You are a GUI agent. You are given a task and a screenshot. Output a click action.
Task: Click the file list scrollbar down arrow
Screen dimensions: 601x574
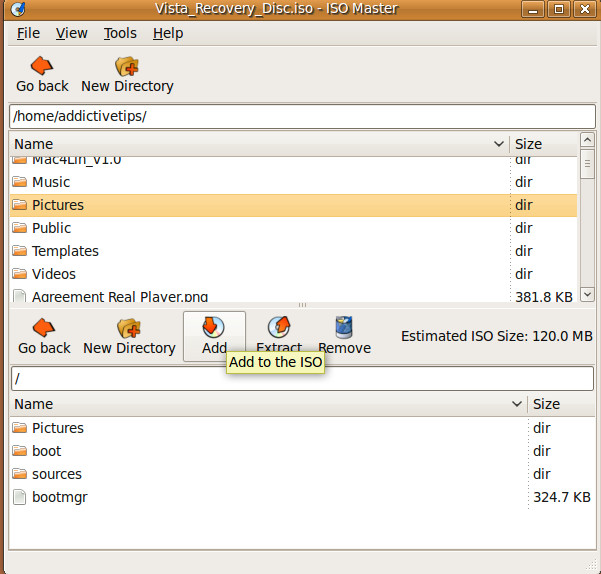587,294
